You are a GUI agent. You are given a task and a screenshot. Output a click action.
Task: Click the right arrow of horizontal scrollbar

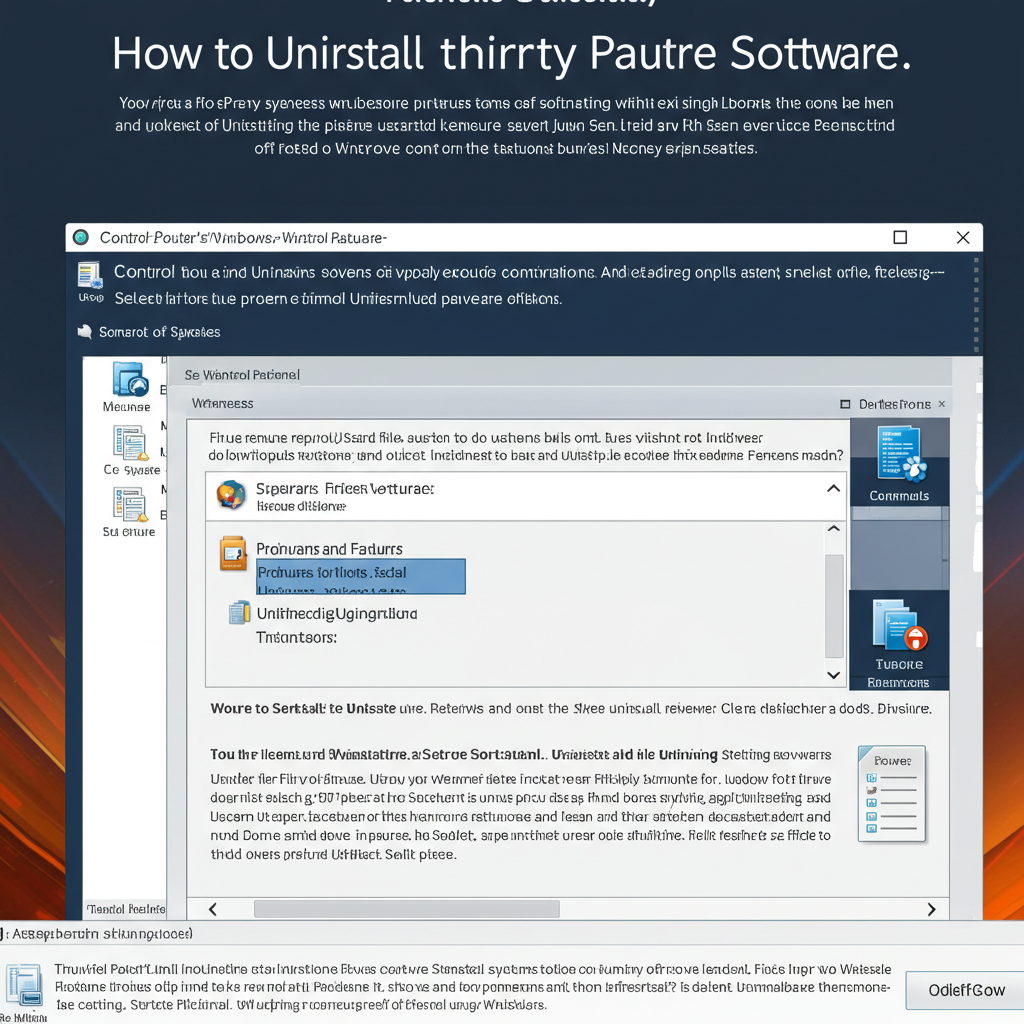[x=931, y=909]
